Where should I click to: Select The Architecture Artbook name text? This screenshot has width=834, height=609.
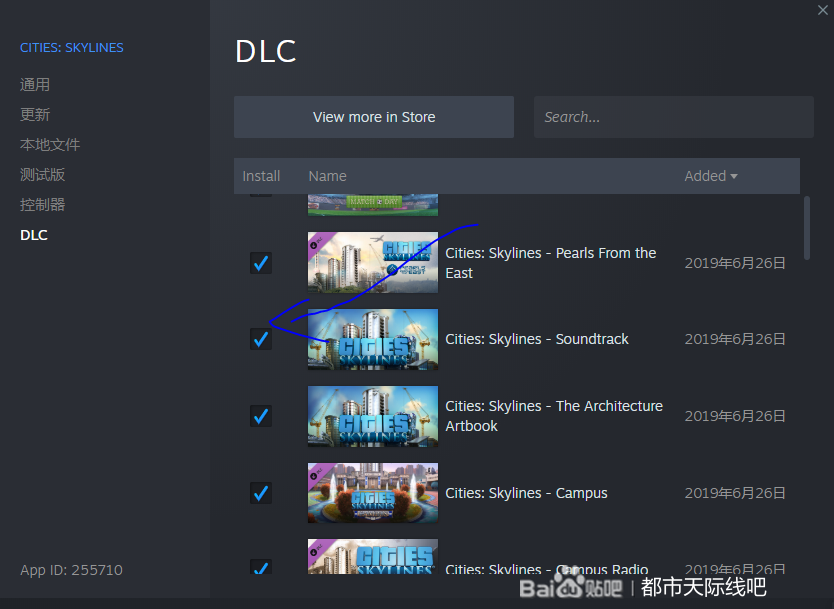pyautogui.click(x=554, y=416)
